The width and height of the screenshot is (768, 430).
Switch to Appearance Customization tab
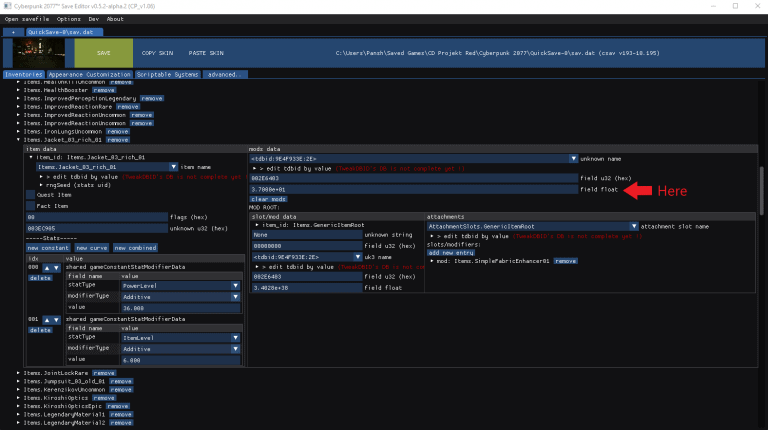[90, 74]
